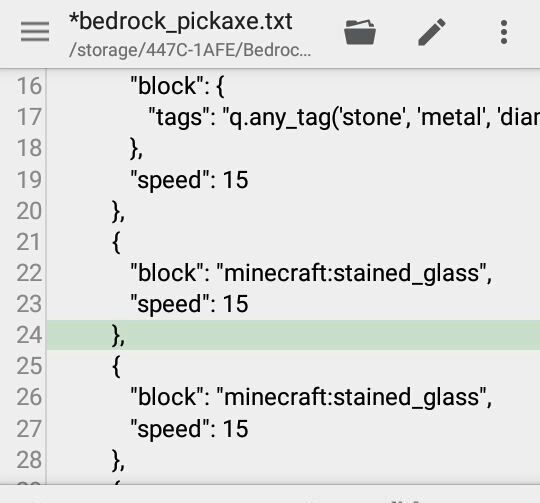
Task: Select line number 24 in gutter
Action: 29,335
